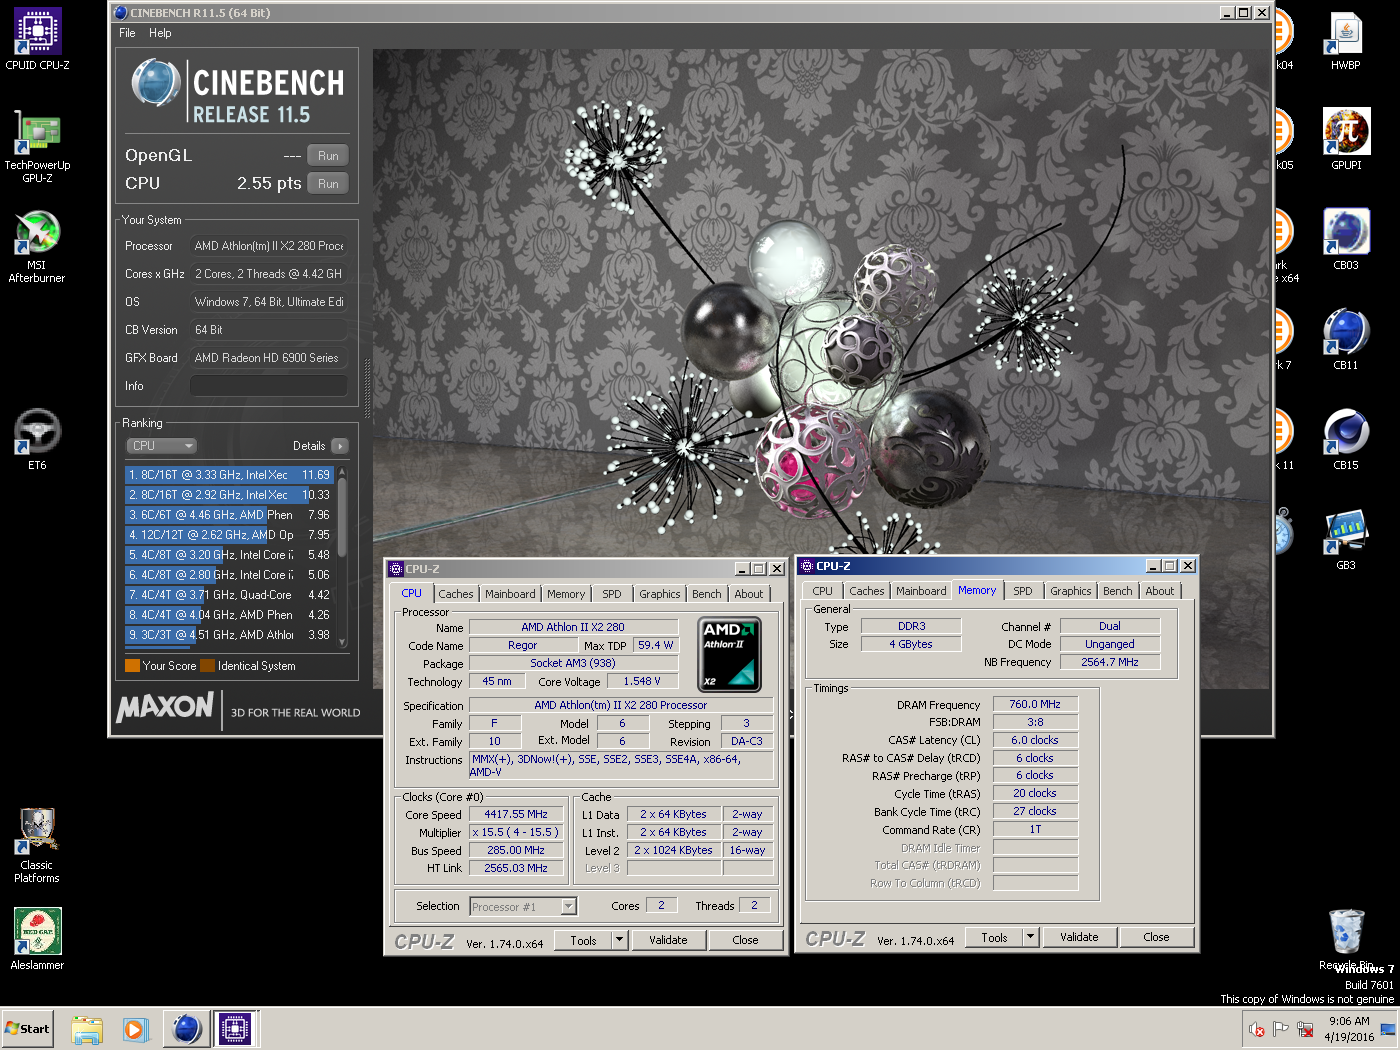Open the CB15 desktop shortcut

[x=1346, y=440]
